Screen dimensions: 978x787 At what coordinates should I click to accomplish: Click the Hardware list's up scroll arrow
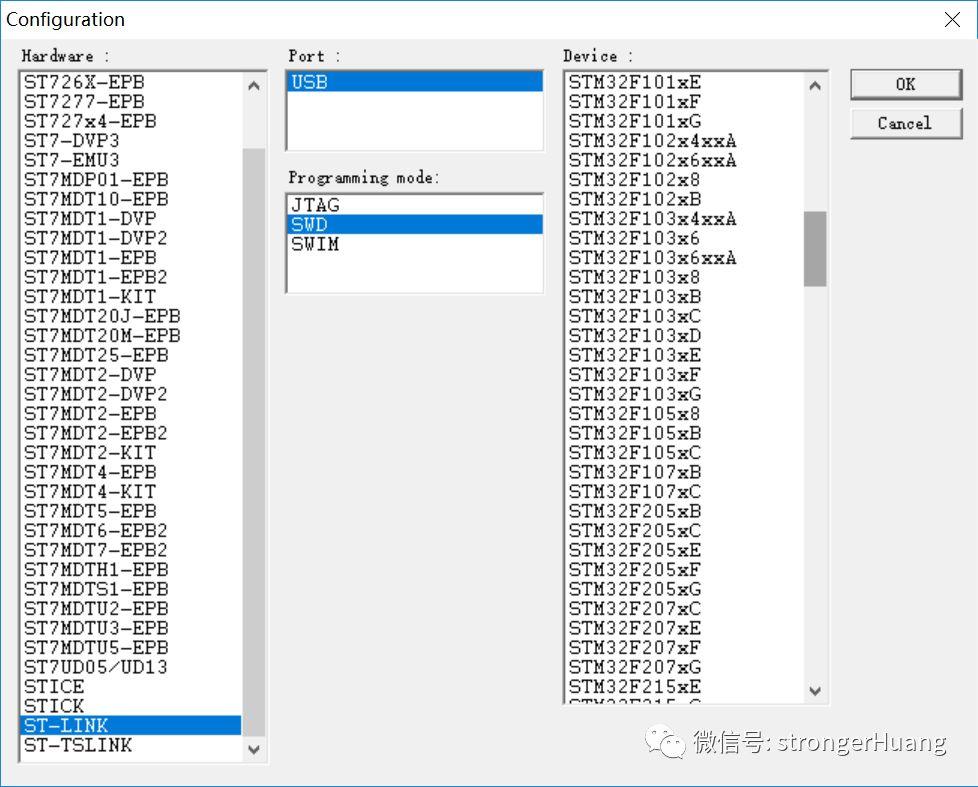tap(254, 85)
